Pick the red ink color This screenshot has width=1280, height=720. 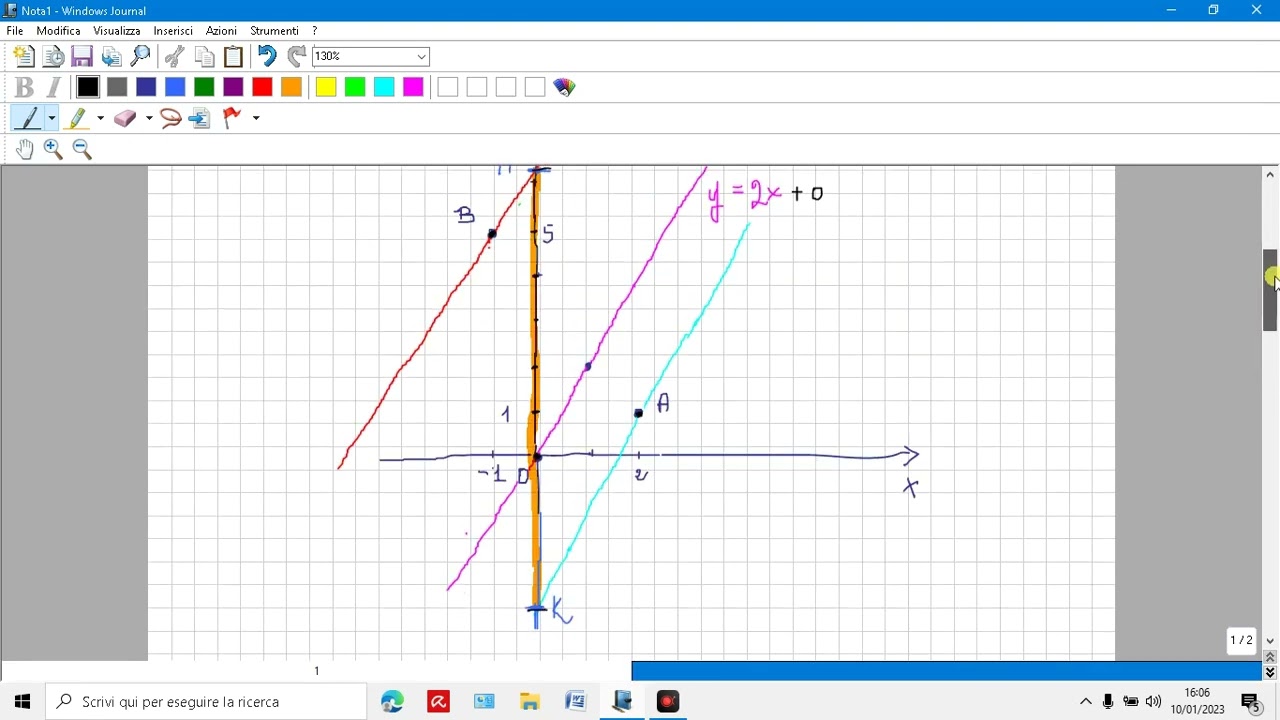(x=262, y=87)
